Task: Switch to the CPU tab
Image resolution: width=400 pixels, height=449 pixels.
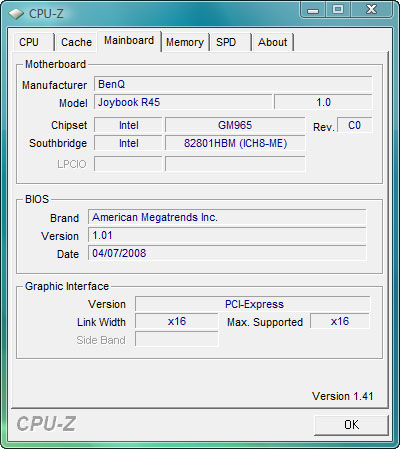Action: [x=33, y=42]
